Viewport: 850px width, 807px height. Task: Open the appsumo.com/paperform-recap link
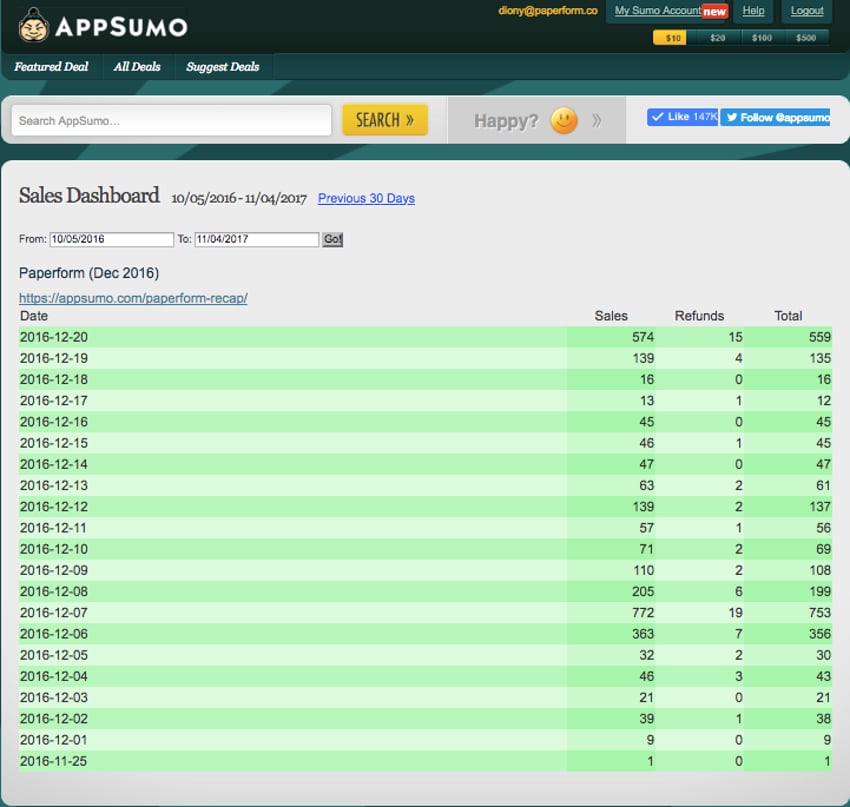[x=133, y=298]
